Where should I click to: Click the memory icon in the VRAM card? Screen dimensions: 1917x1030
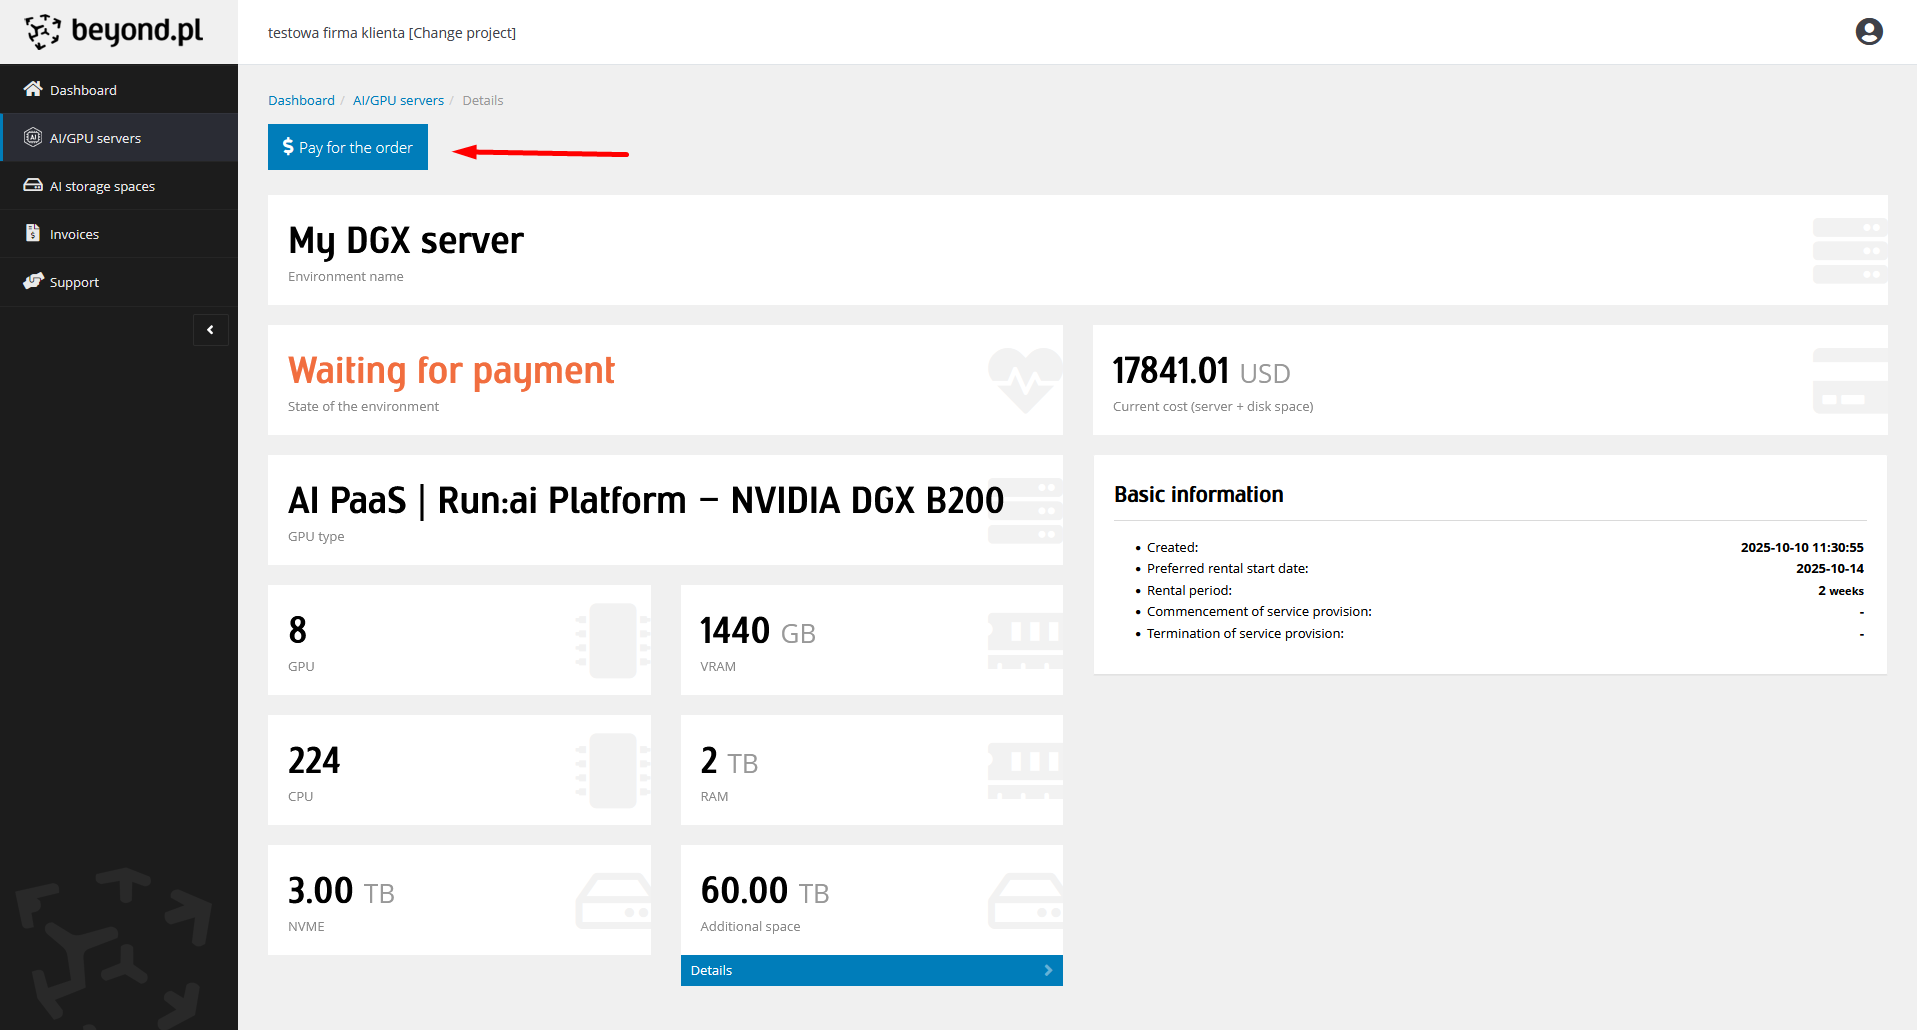tap(1025, 641)
